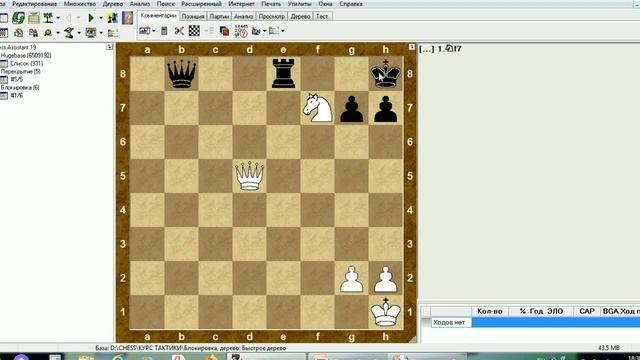The height and width of the screenshot is (360, 640).
Task: Select the #1/6 item
Action: coord(17,96)
